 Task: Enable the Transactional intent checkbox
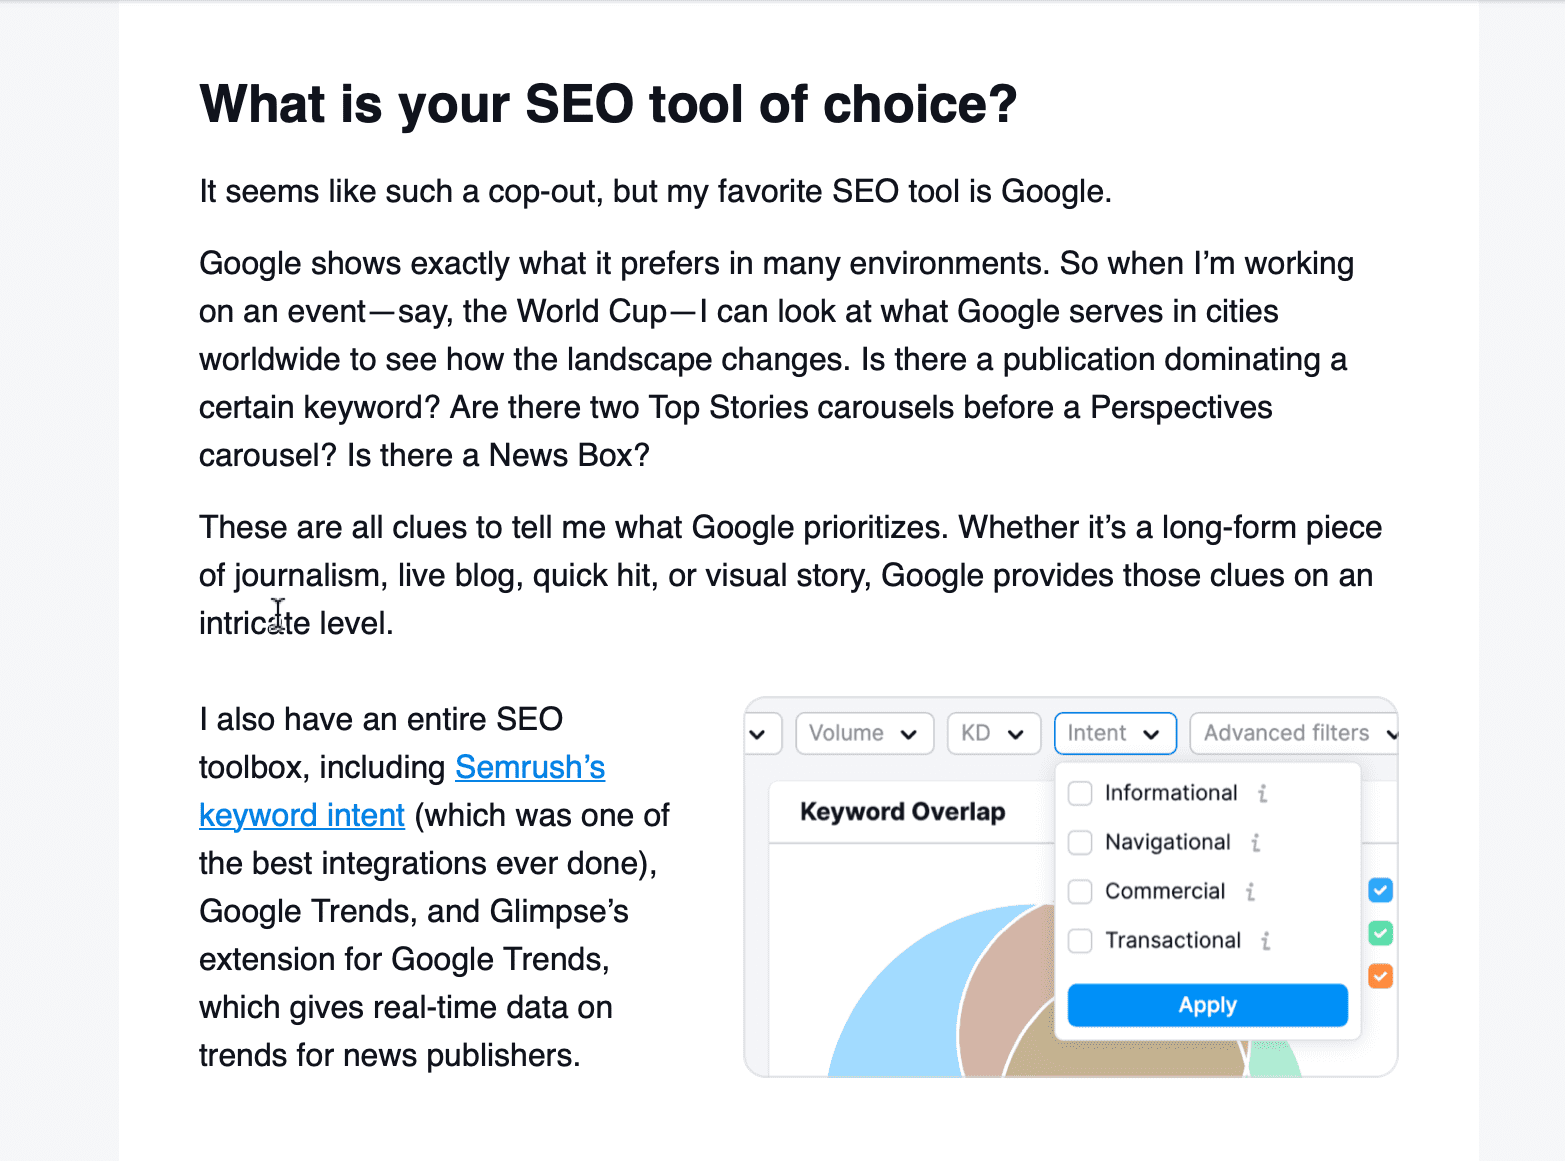1080,940
